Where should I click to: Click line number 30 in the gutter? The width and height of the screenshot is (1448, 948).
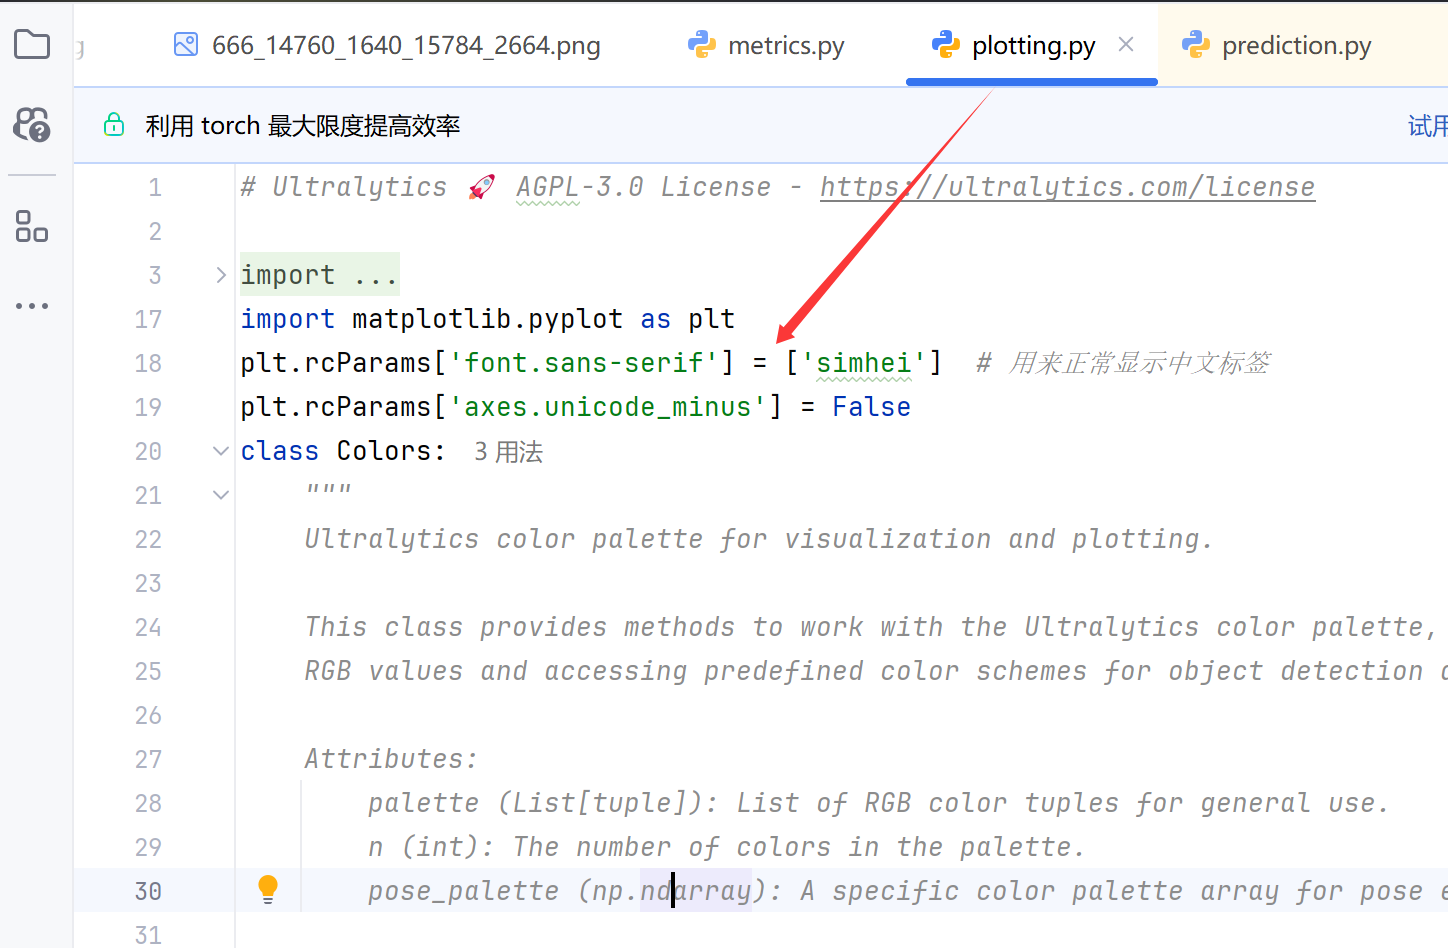[148, 891]
